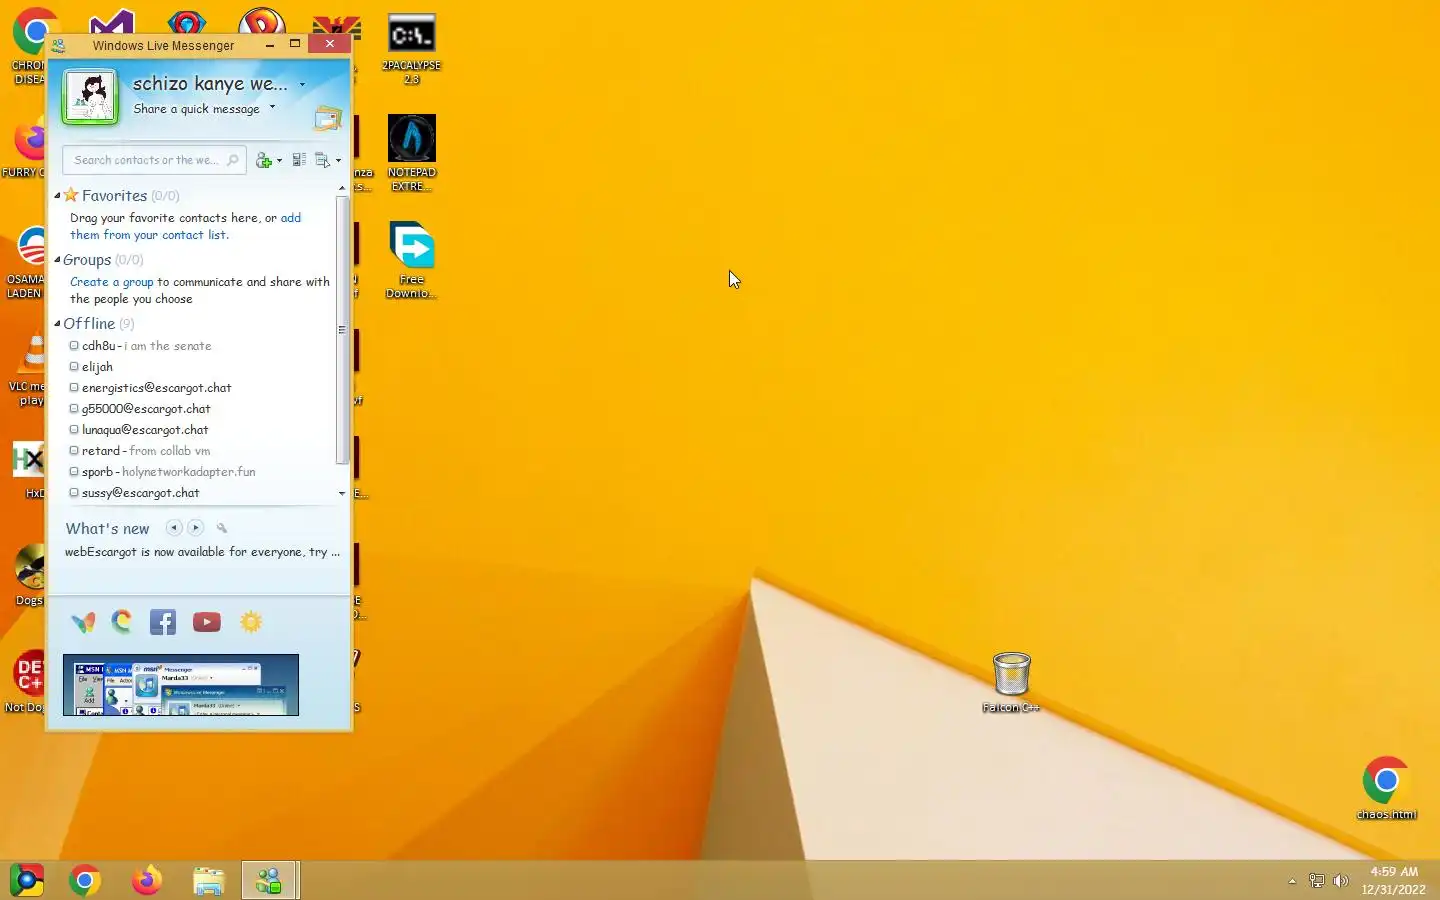
Task: Collapse the Groups section
Action: (x=57, y=259)
